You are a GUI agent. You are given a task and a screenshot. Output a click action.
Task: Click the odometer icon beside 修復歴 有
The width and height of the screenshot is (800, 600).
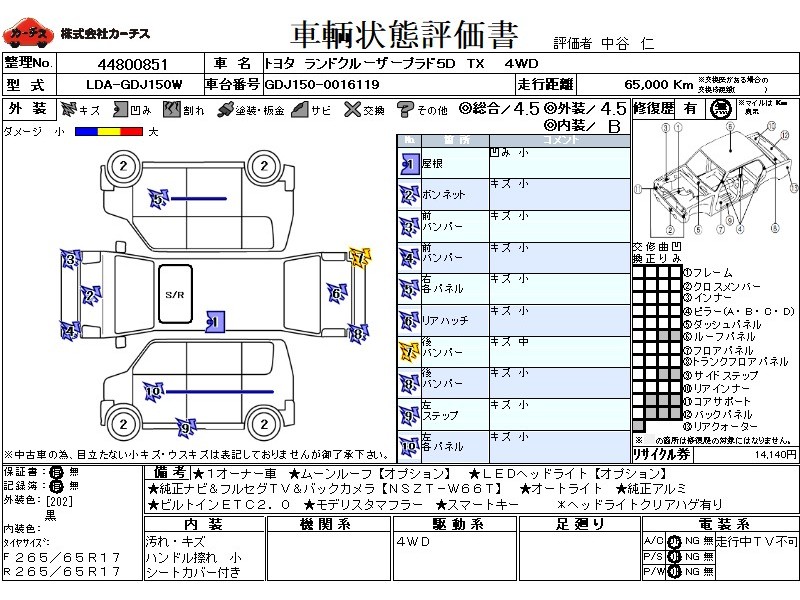[720, 109]
